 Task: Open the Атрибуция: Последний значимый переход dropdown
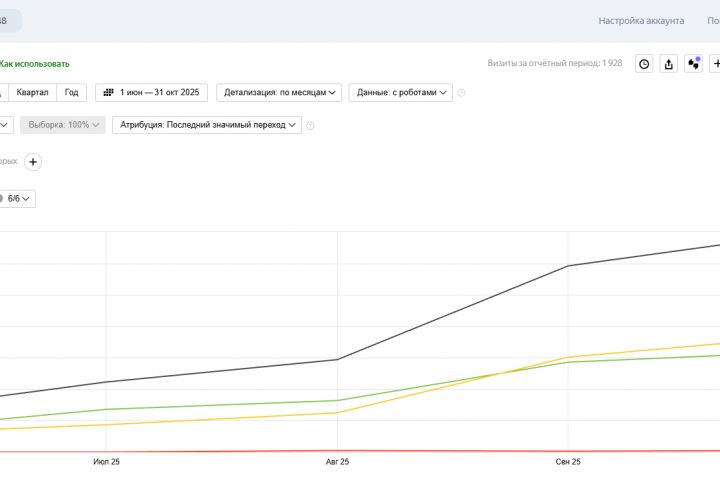pyautogui.click(x=208, y=125)
